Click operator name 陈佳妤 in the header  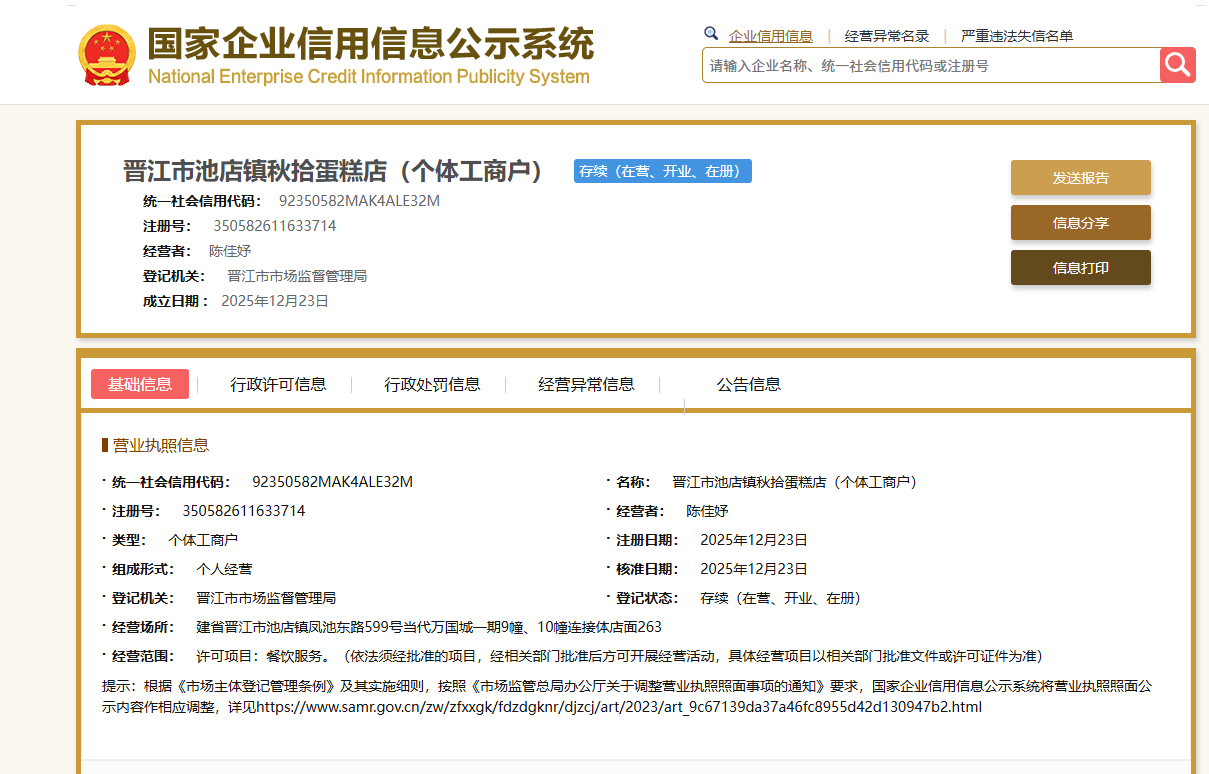[230, 251]
